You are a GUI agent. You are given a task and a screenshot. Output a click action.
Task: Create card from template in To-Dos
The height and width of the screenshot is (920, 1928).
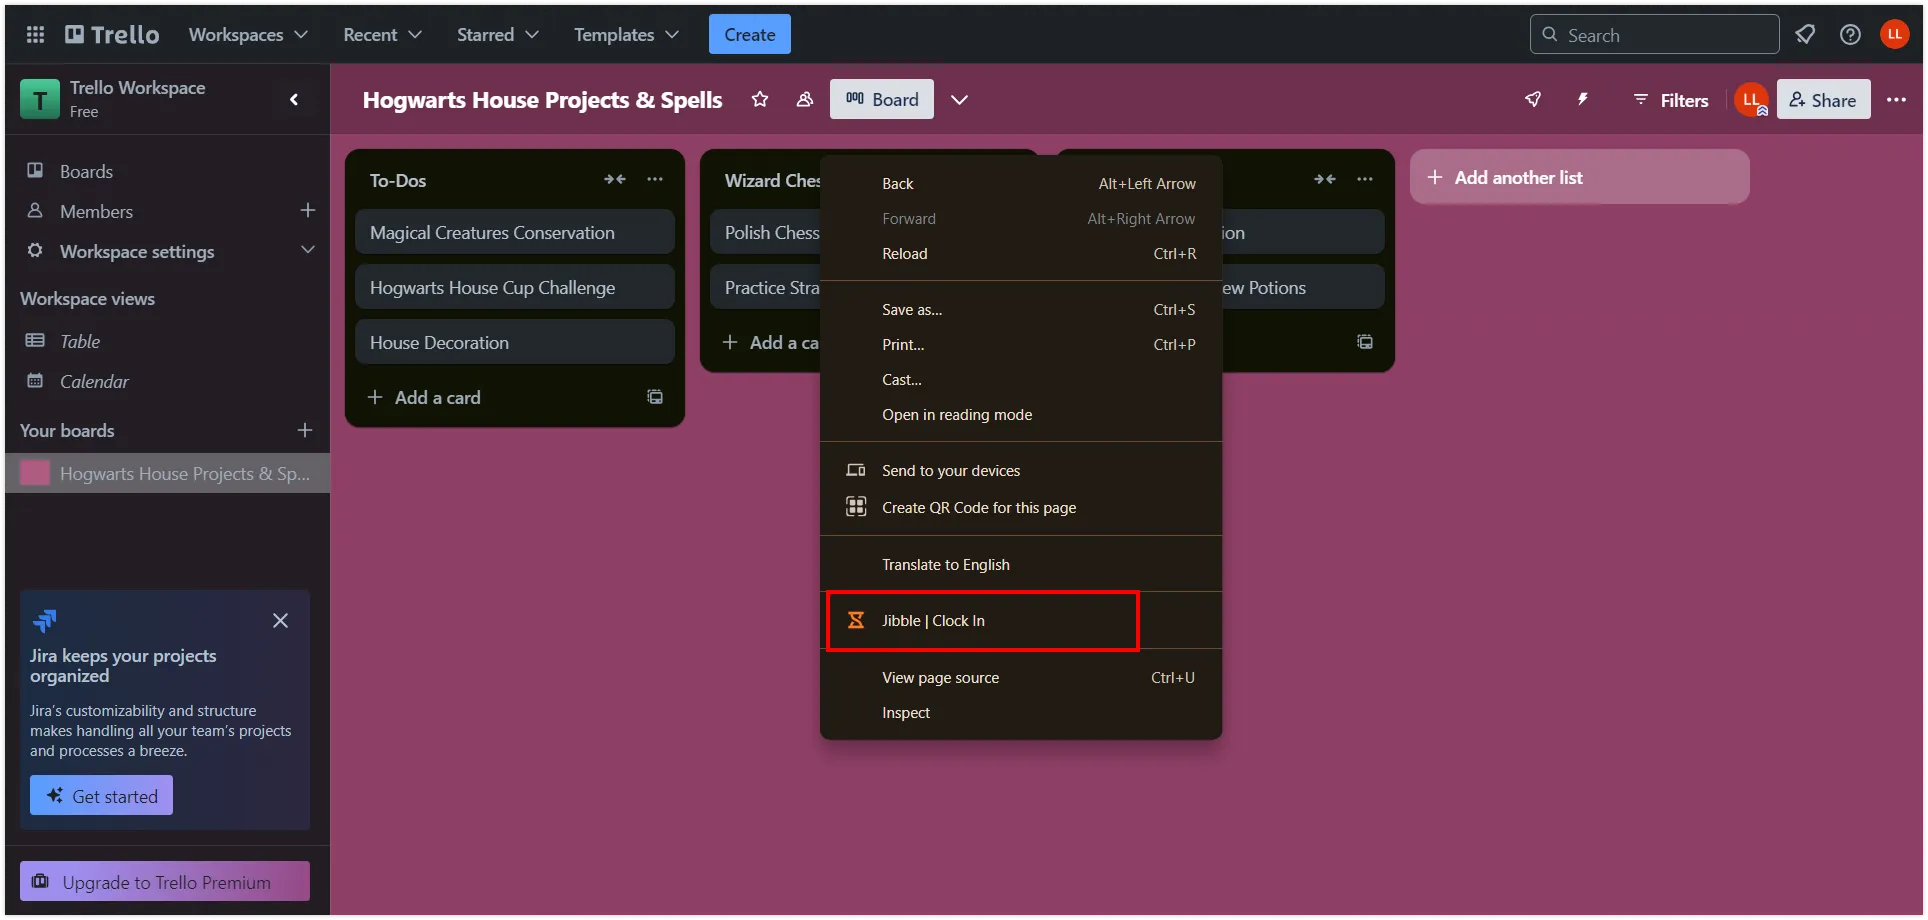[655, 397]
